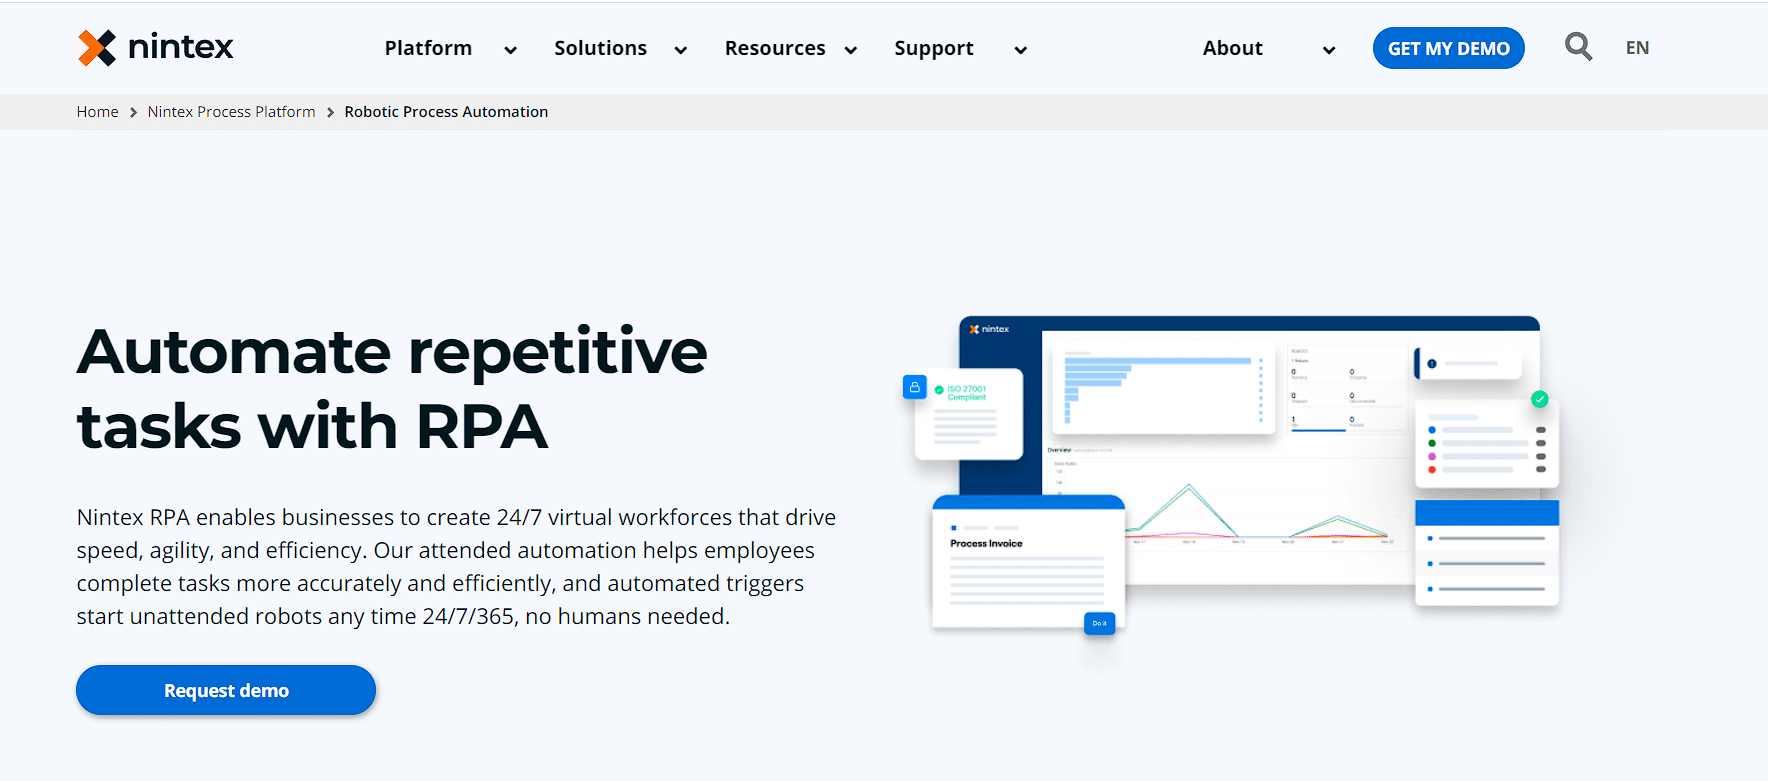
Task: Click the Nintex logo
Action: pos(155,47)
